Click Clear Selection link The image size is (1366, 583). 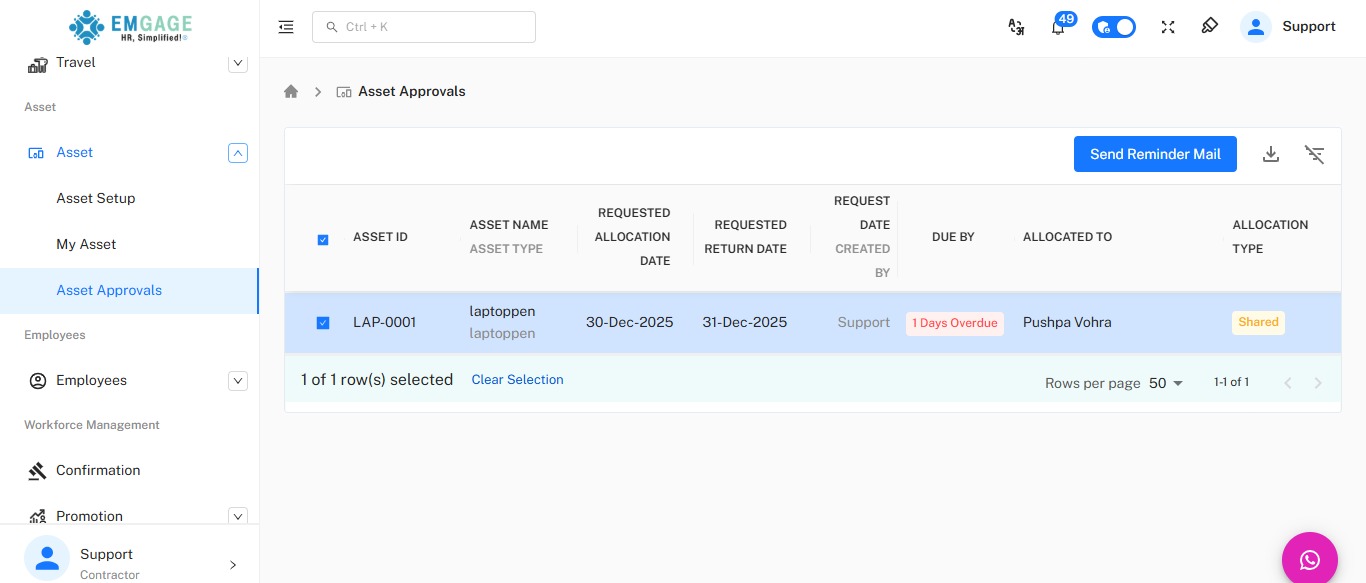(517, 379)
